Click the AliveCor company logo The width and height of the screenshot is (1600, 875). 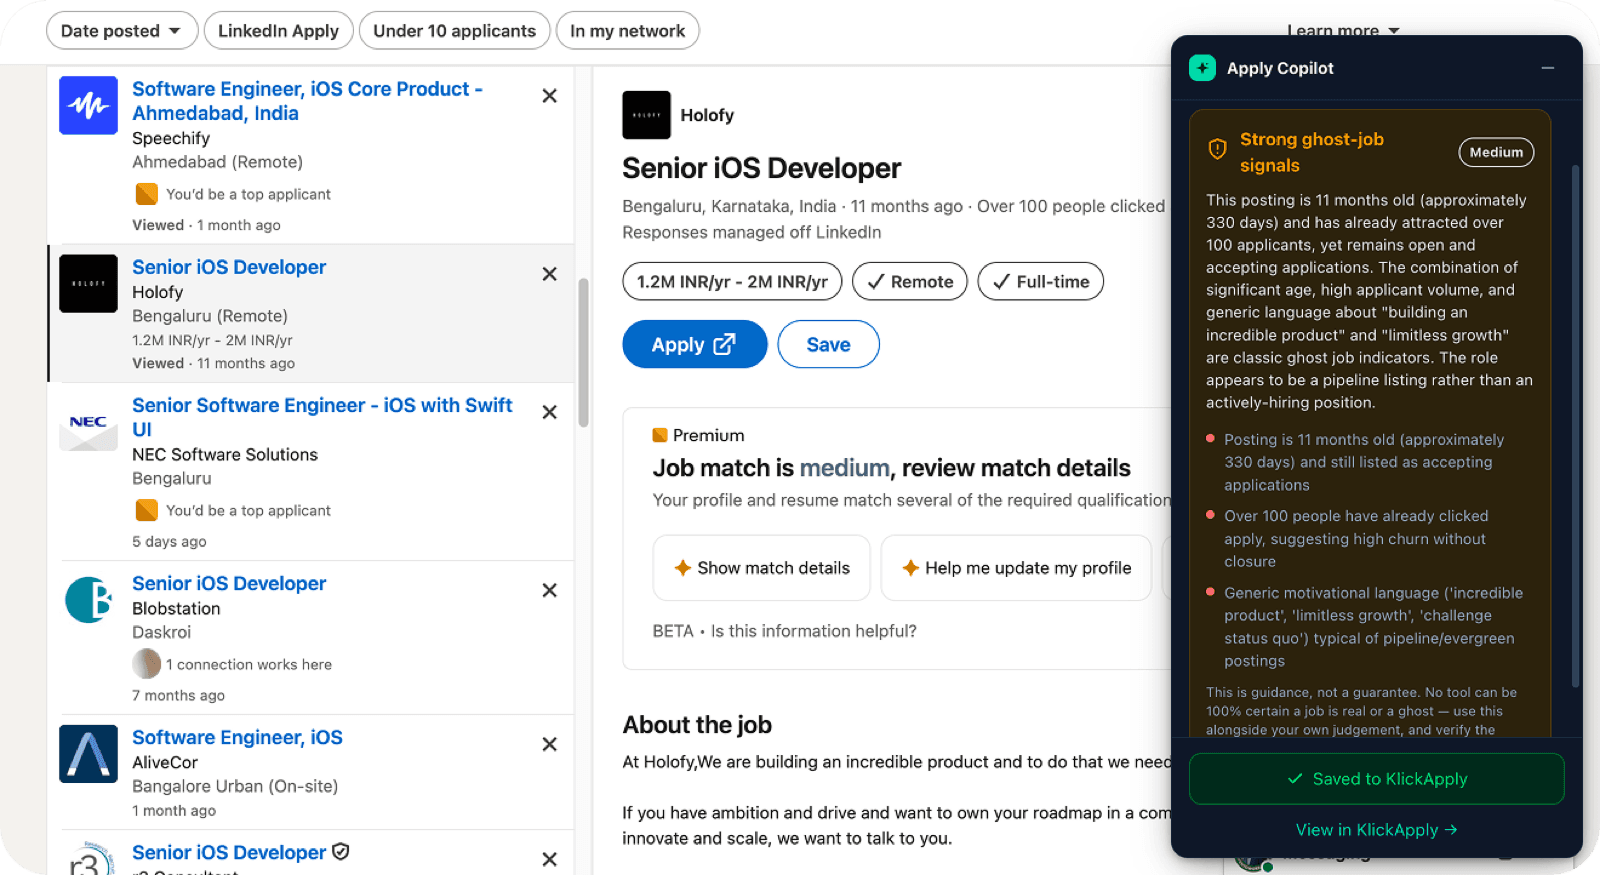tap(88, 753)
